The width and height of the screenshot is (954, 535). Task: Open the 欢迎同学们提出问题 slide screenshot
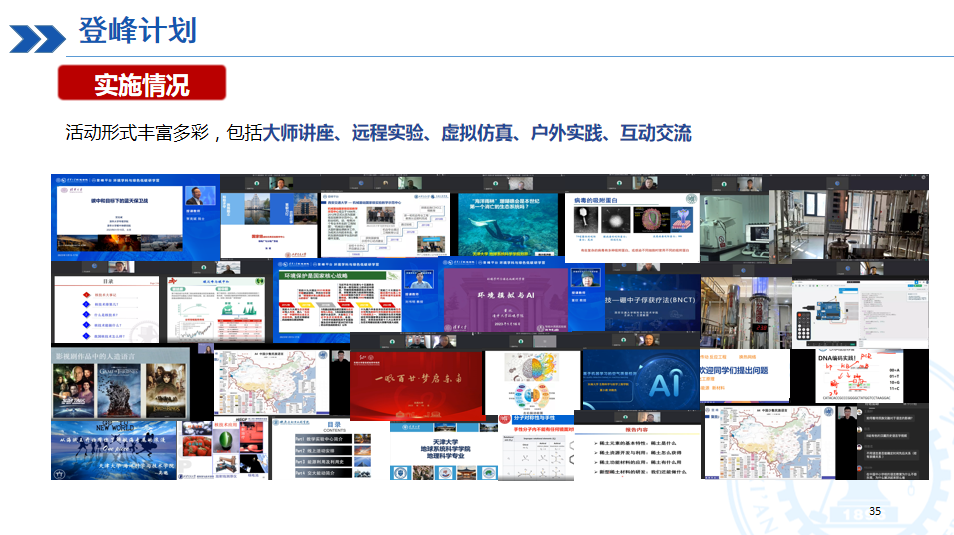coord(745,375)
